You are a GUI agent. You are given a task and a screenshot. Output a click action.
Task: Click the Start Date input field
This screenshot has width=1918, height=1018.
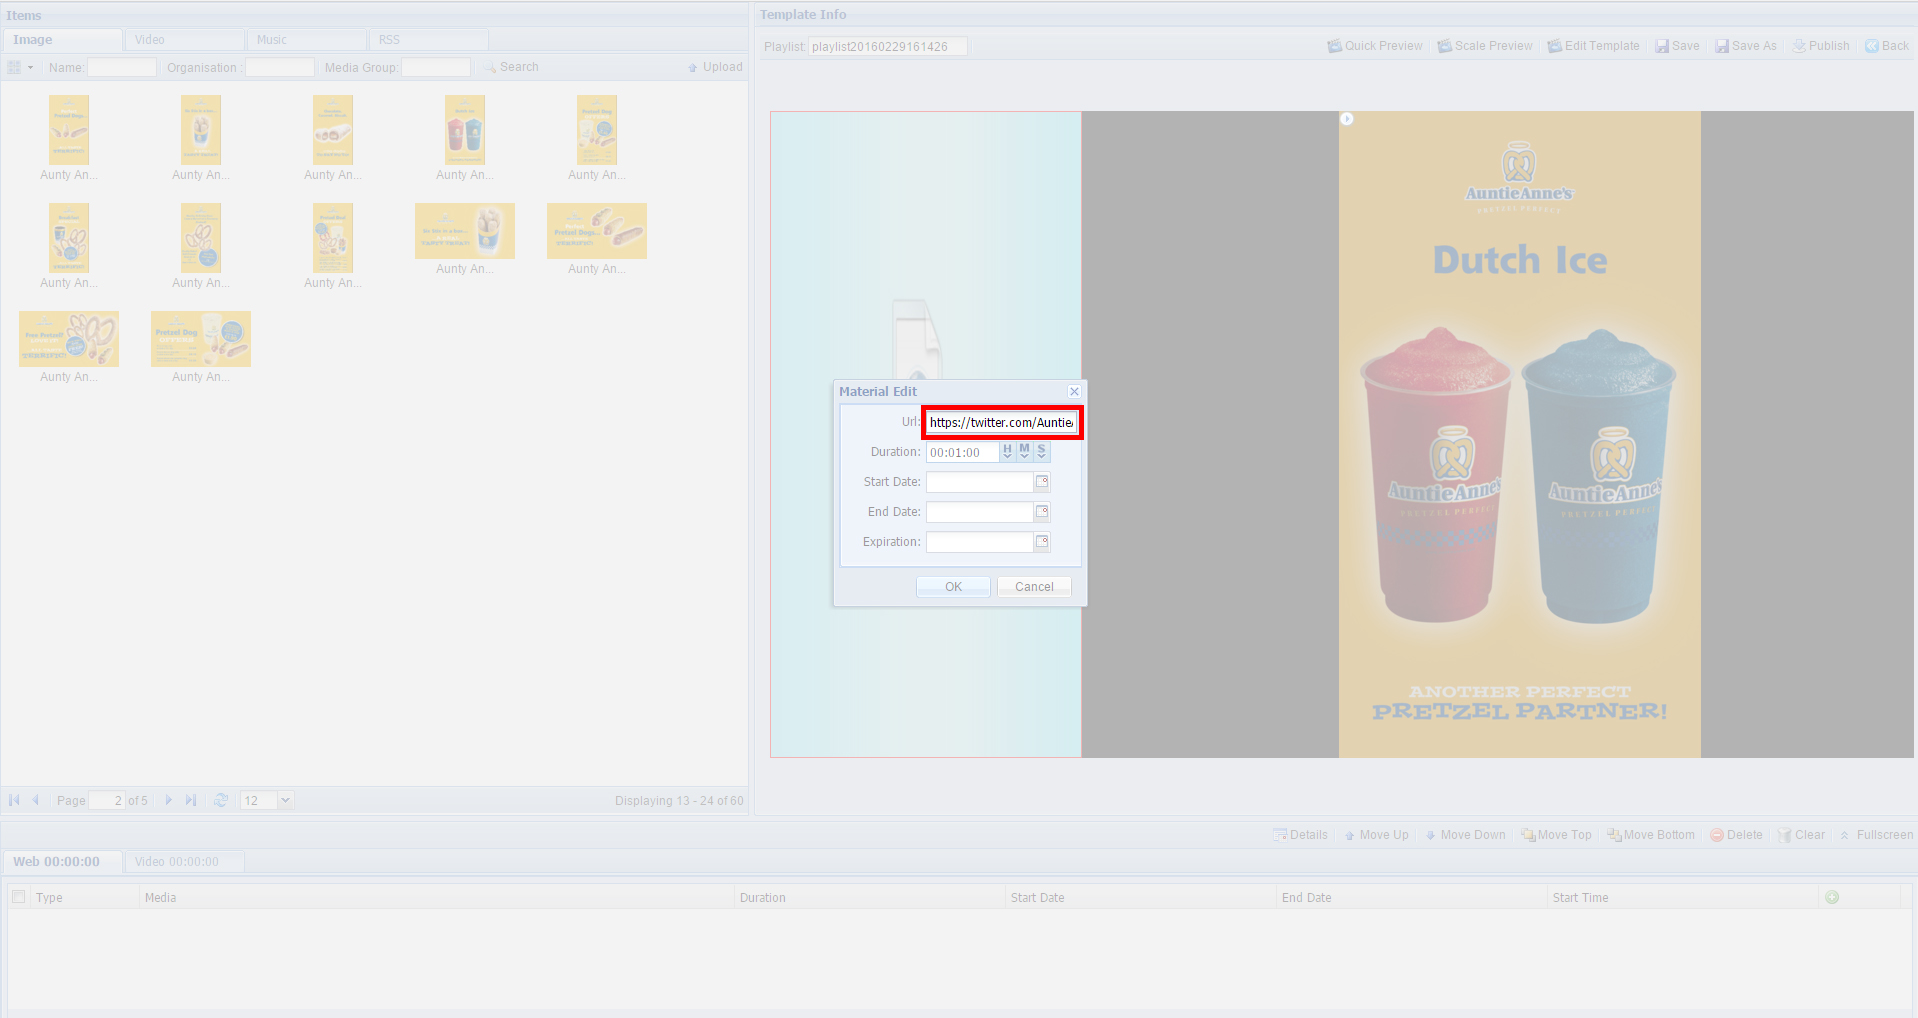[x=979, y=482]
